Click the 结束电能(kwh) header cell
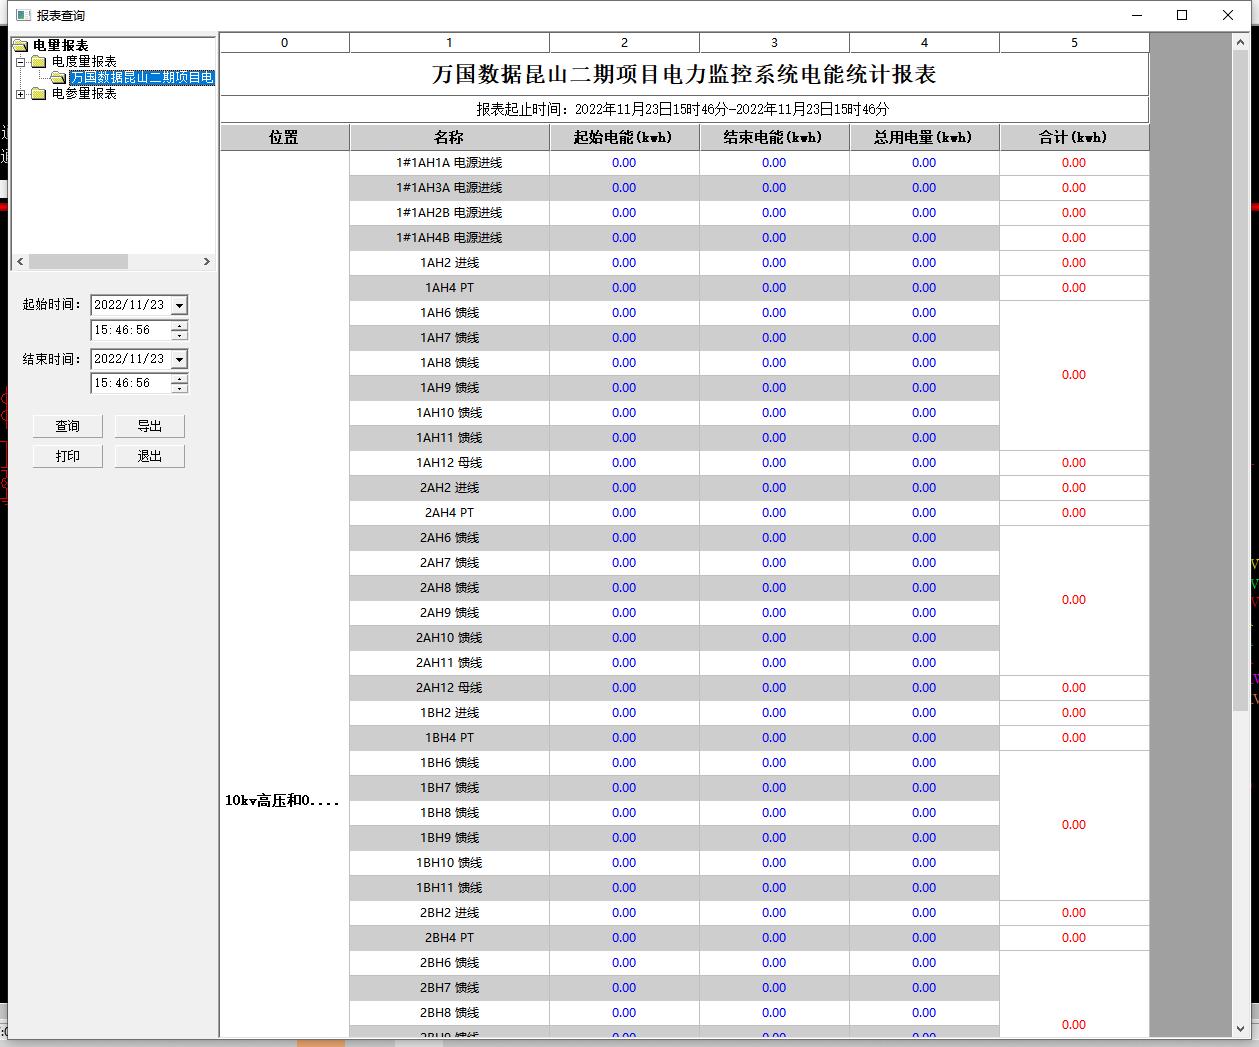This screenshot has width=1259, height=1047. pos(775,137)
